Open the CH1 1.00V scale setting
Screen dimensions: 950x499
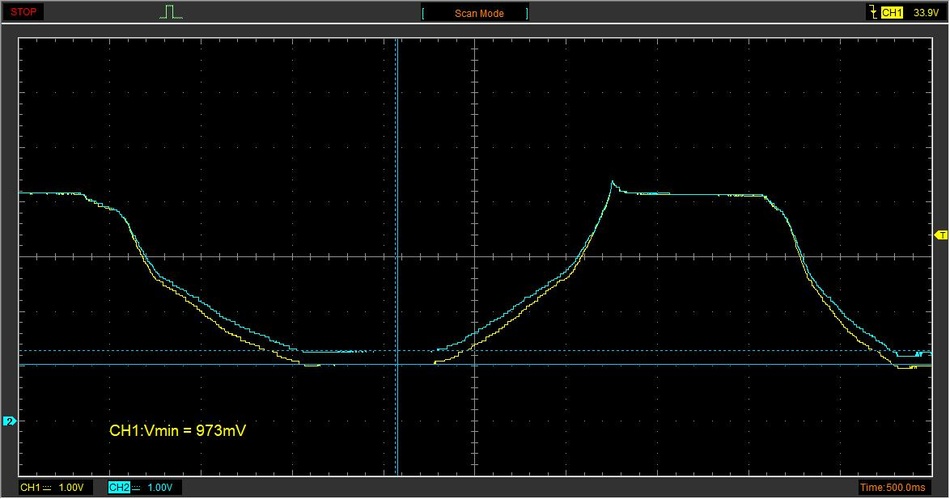[x=71, y=487]
